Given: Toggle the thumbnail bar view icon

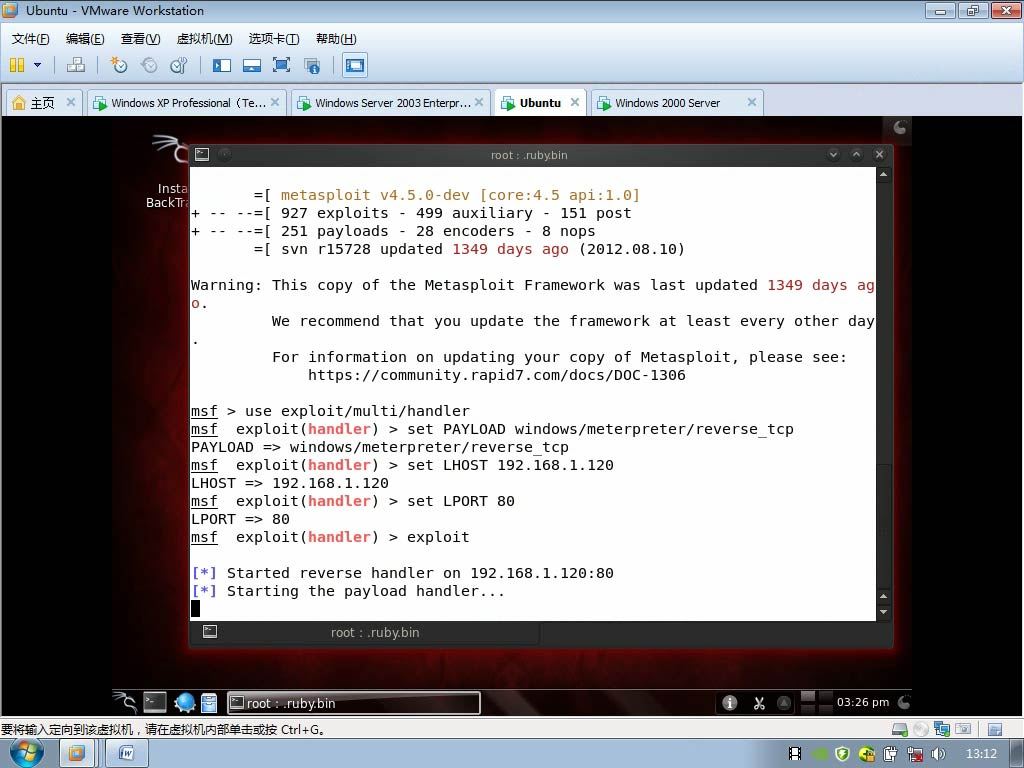Looking at the screenshot, I should click(x=251, y=65).
